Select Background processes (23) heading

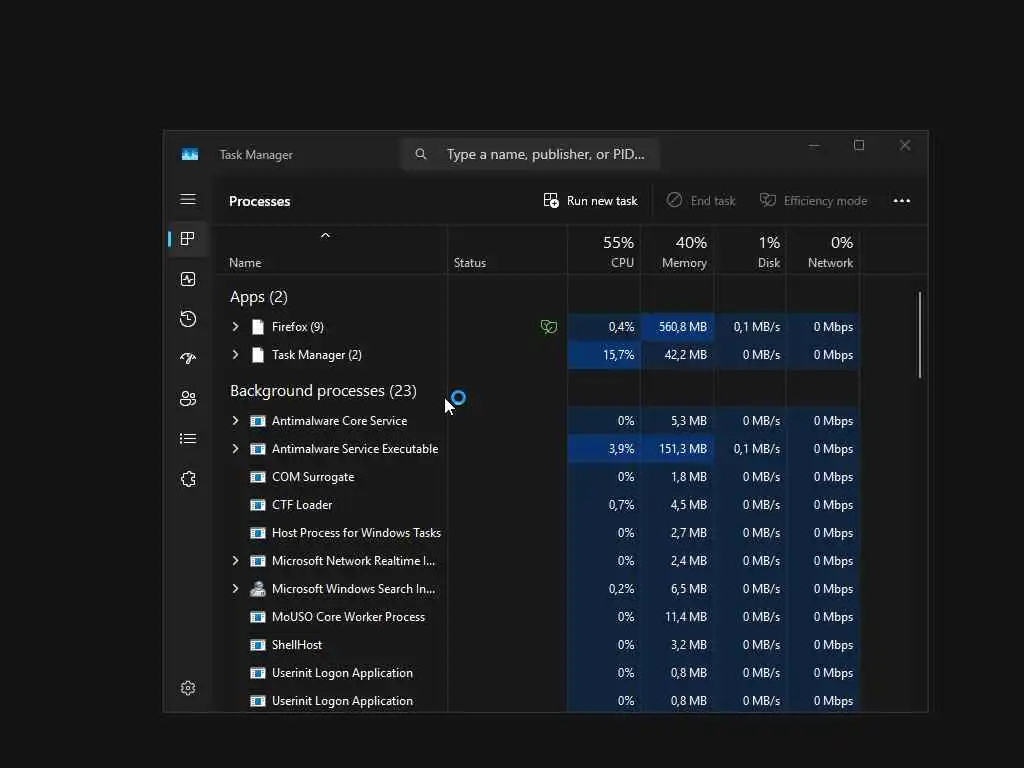pos(323,391)
